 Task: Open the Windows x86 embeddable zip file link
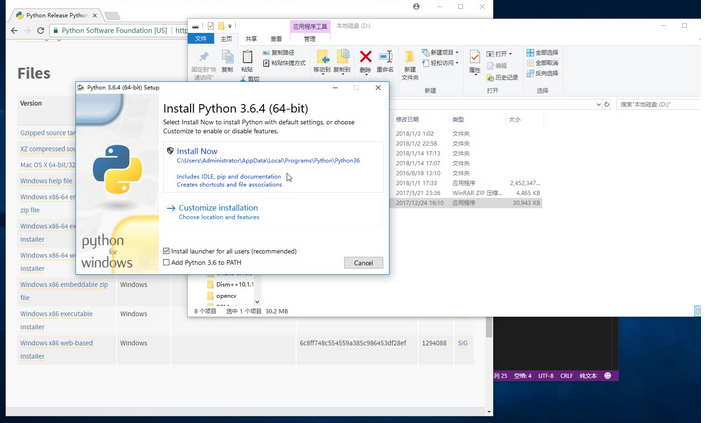click(x=64, y=291)
